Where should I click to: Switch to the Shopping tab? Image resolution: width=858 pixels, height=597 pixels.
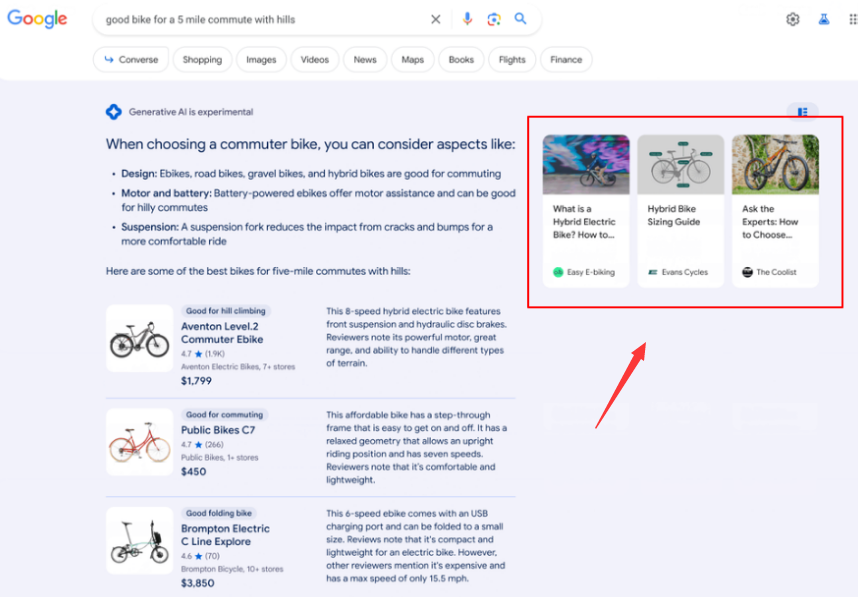tap(202, 60)
